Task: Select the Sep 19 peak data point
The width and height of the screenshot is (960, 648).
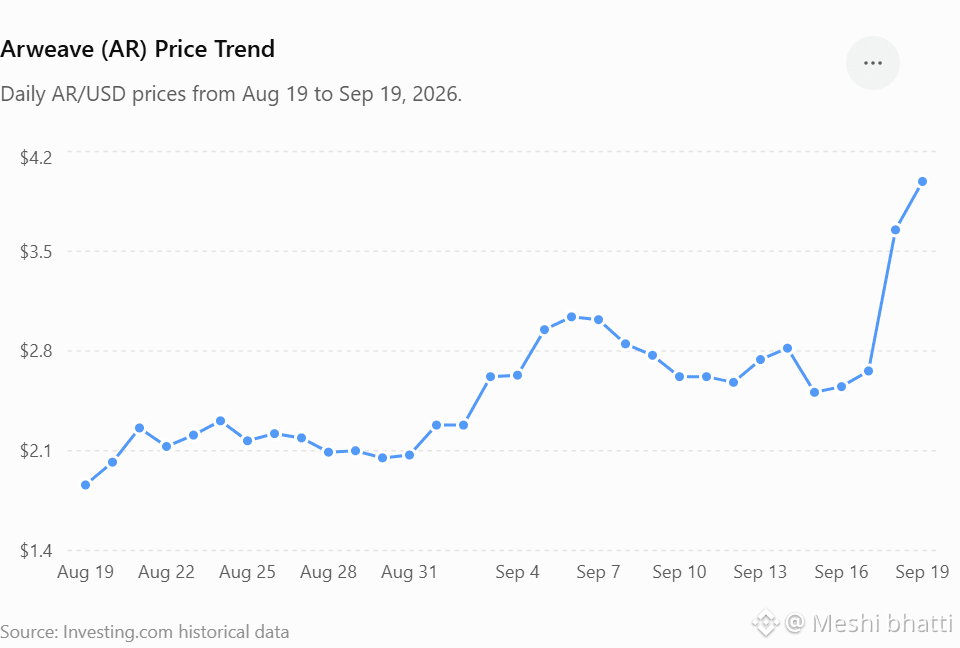Action: click(x=923, y=181)
